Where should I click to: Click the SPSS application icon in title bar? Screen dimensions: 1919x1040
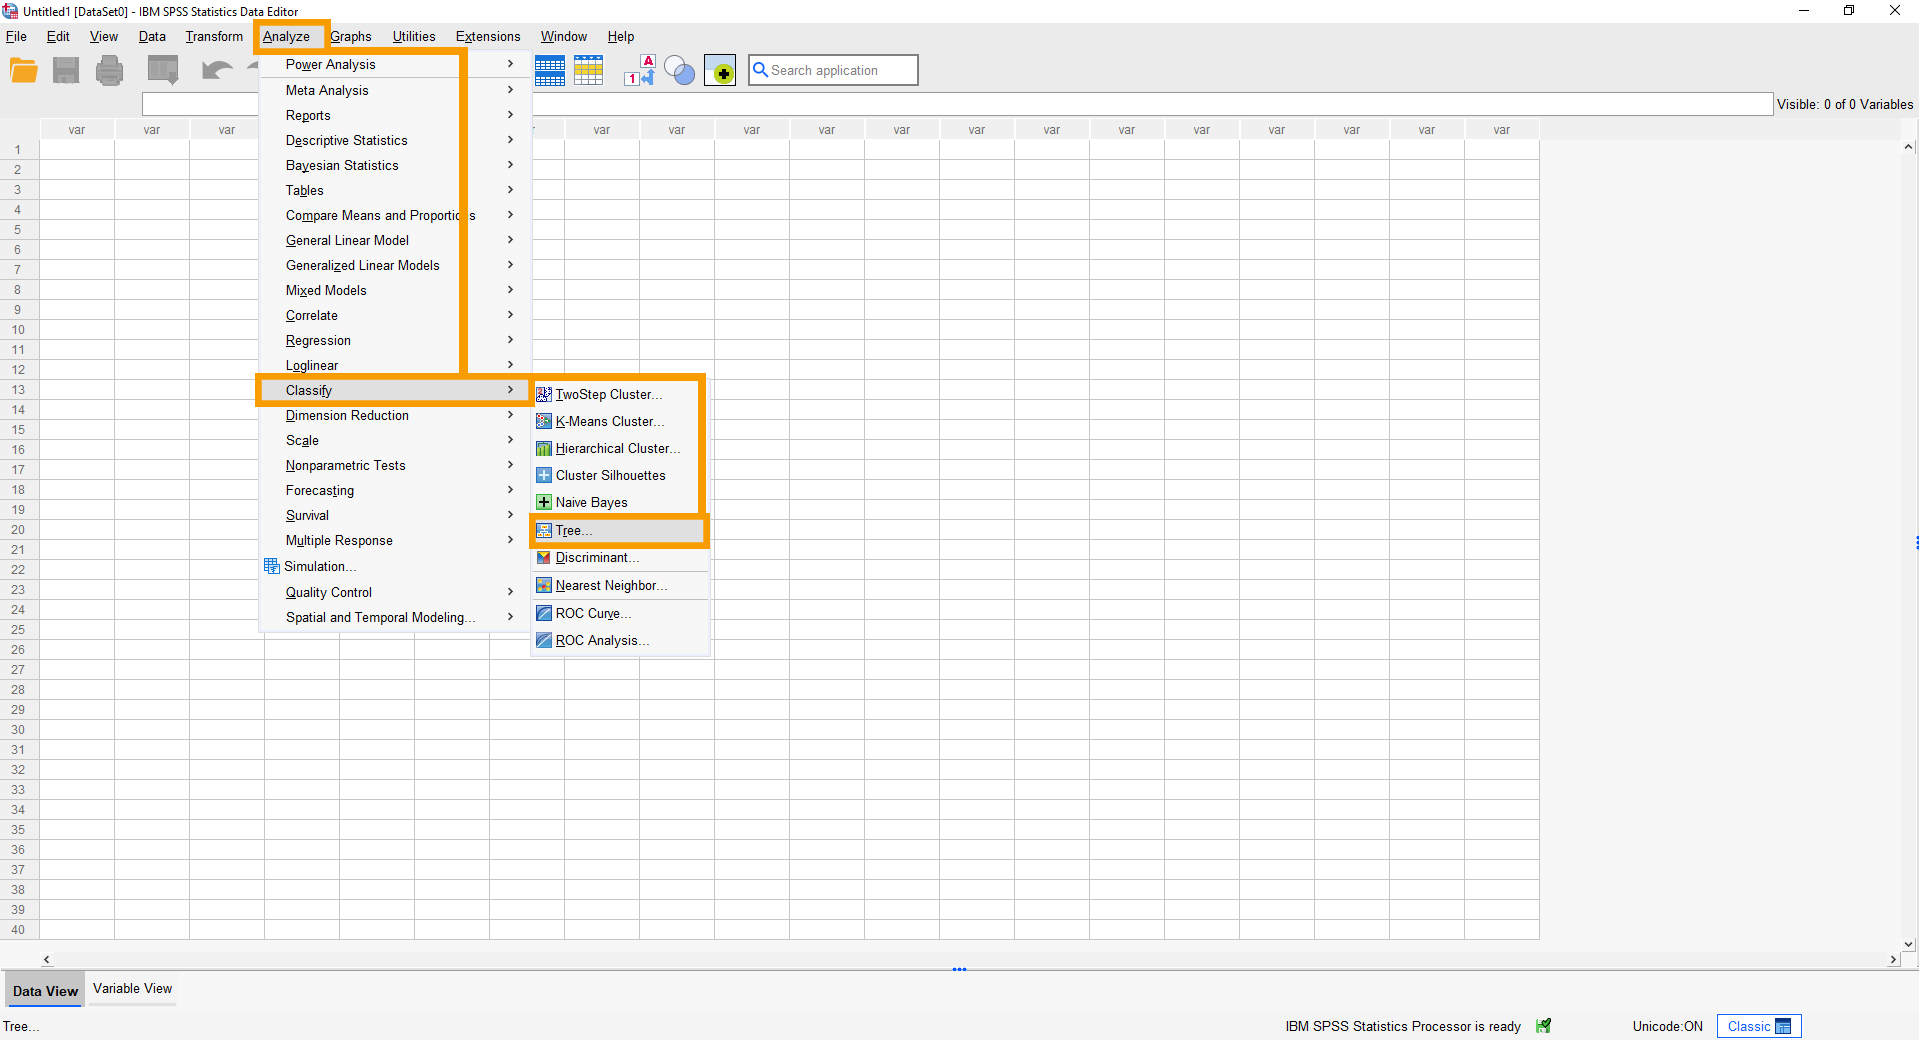click(10, 11)
